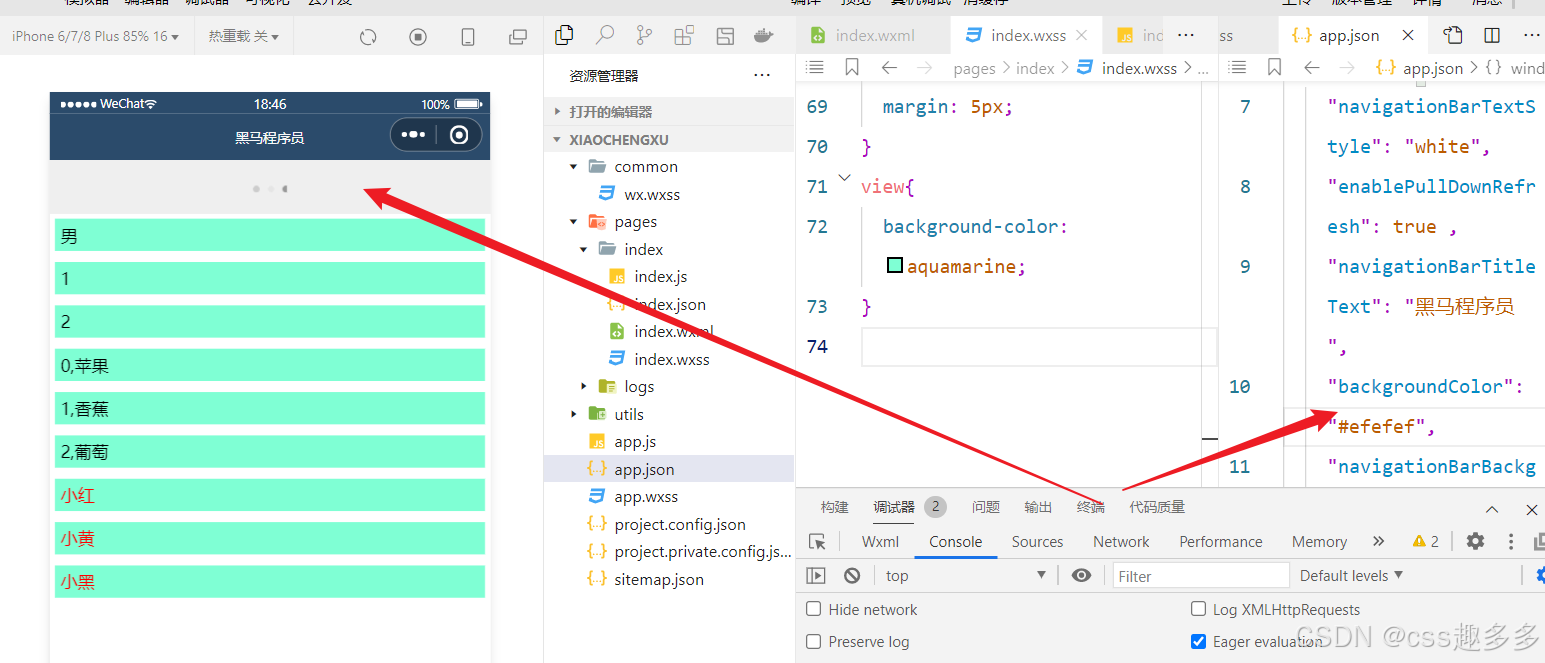This screenshot has height=663, width=1545.
Task: Open the Performance devtools tab
Action: [1221, 542]
